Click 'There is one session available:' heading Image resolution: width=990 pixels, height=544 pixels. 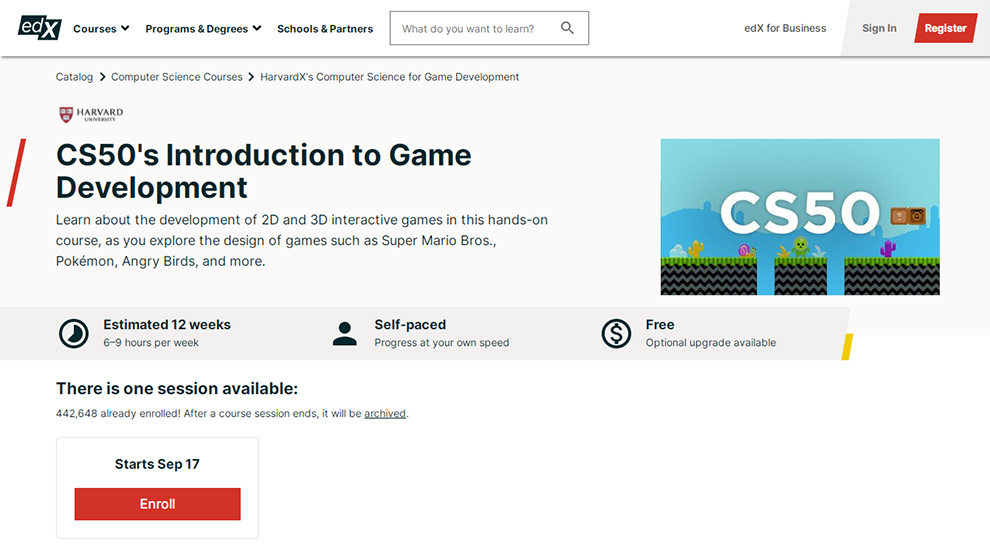pyautogui.click(x=177, y=388)
